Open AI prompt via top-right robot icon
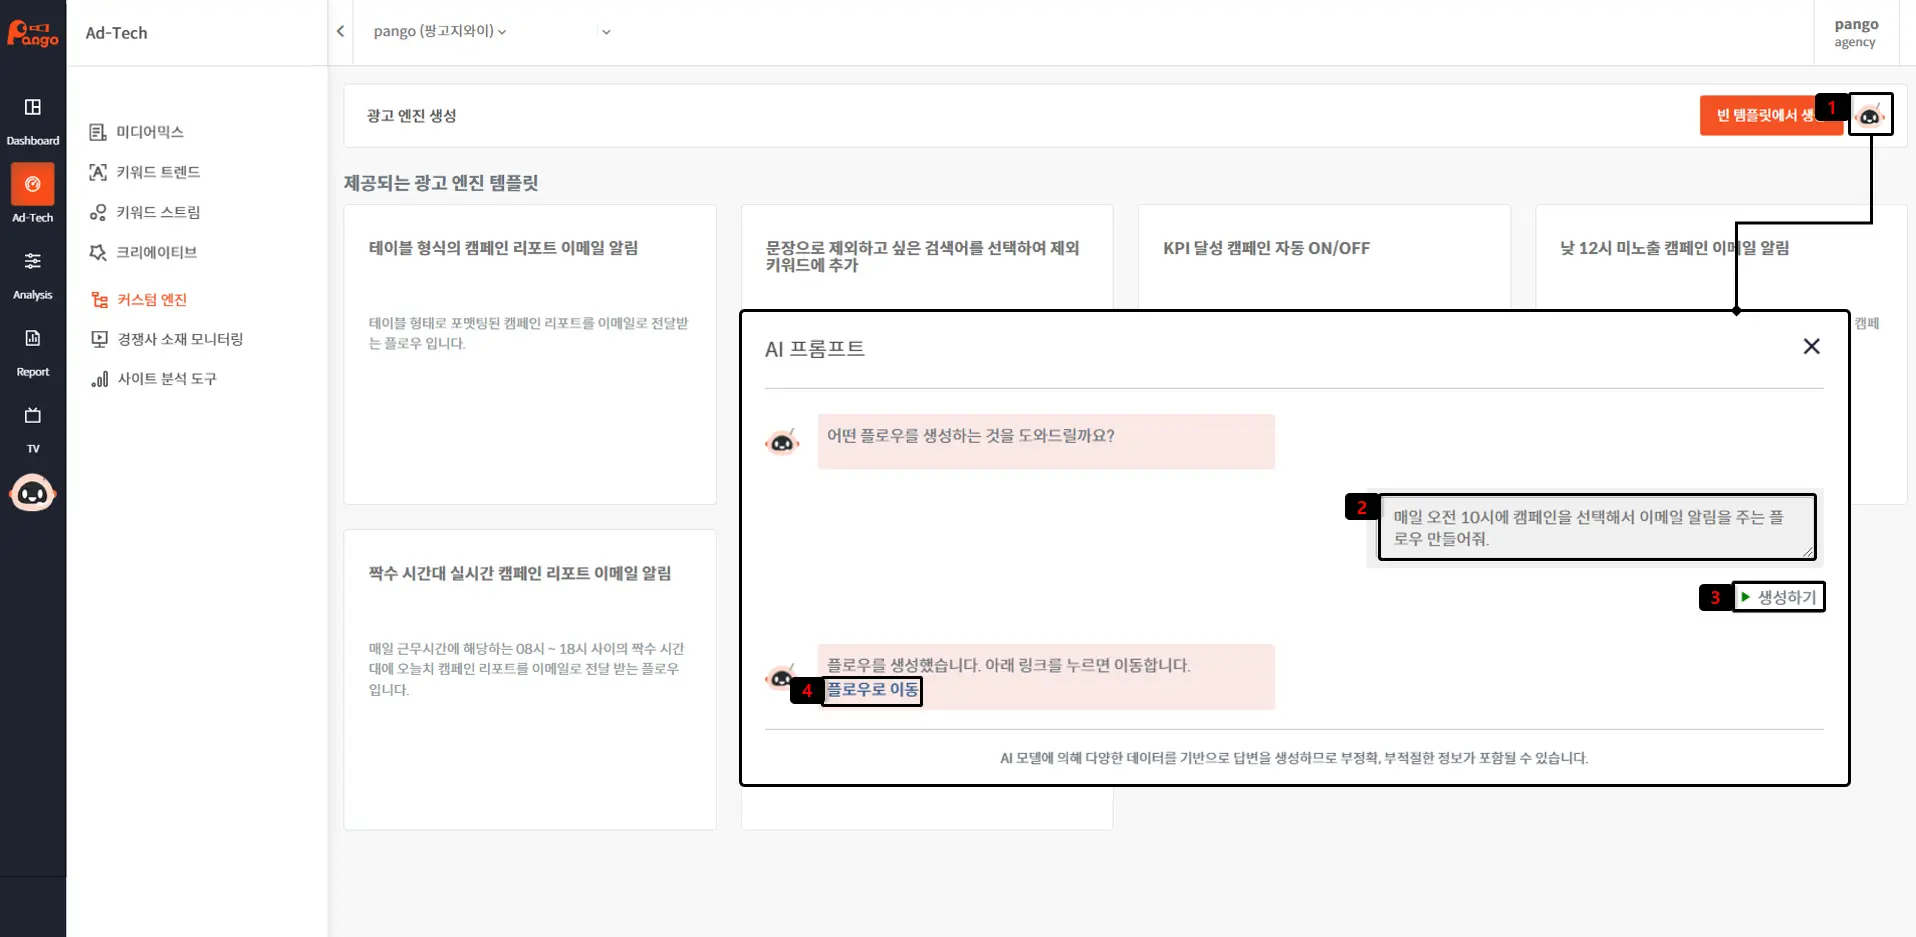This screenshot has height=937, width=1916. 1869,116
